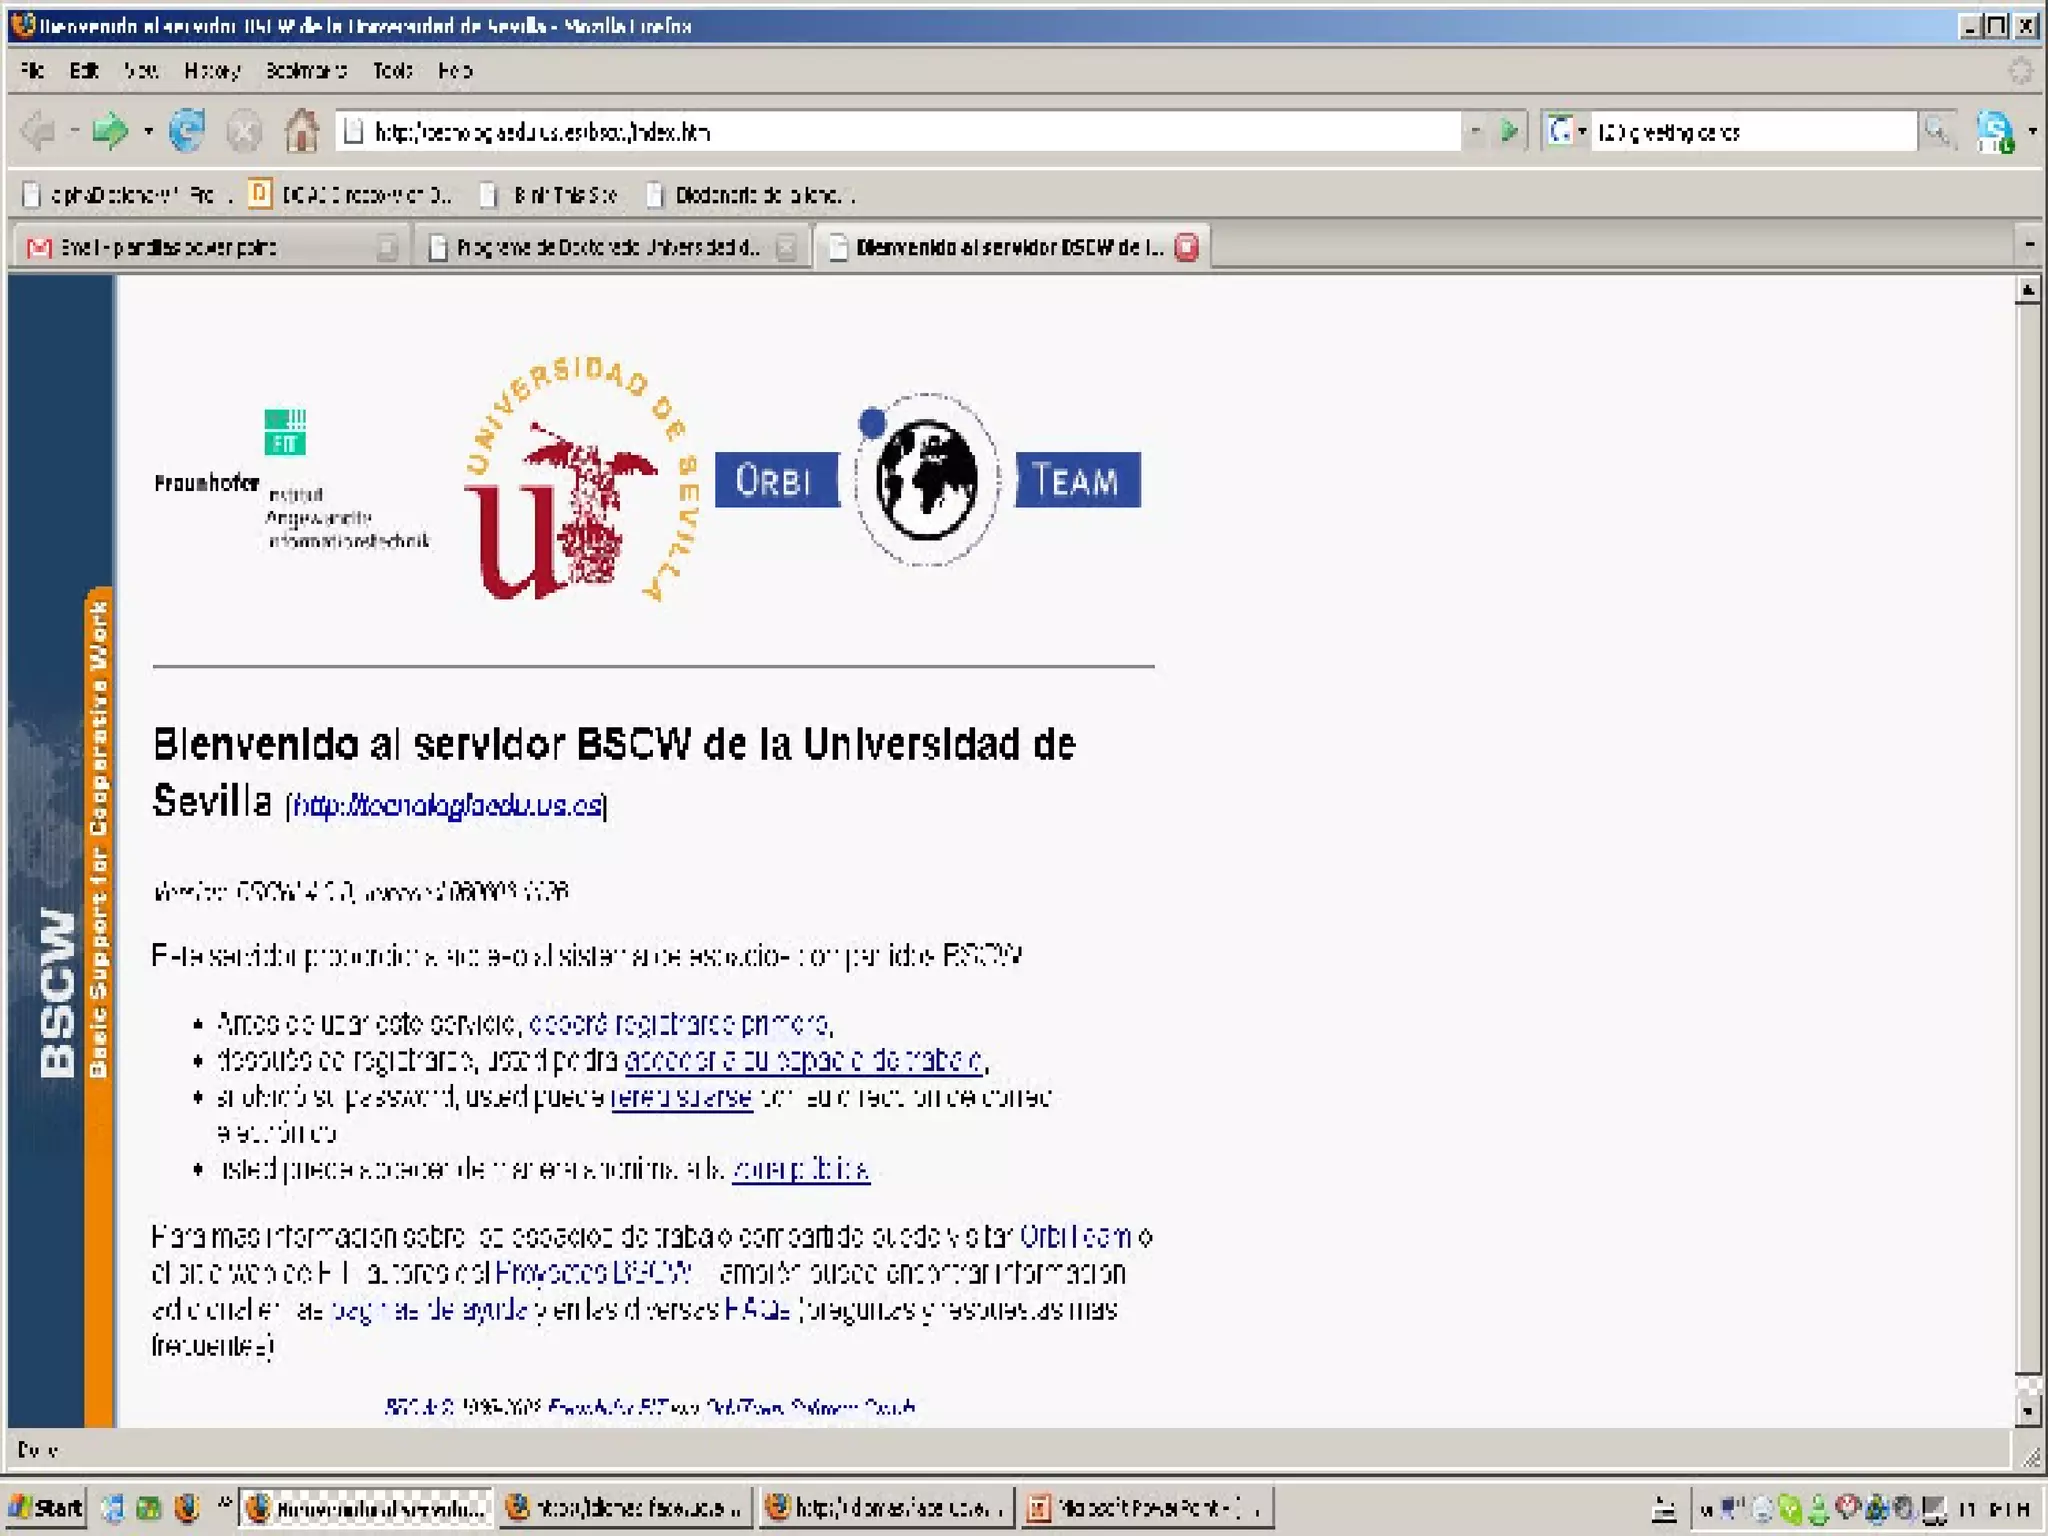Screen dimensions: 2048x1536
Task: Open the Tools menu
Action: 392,71
